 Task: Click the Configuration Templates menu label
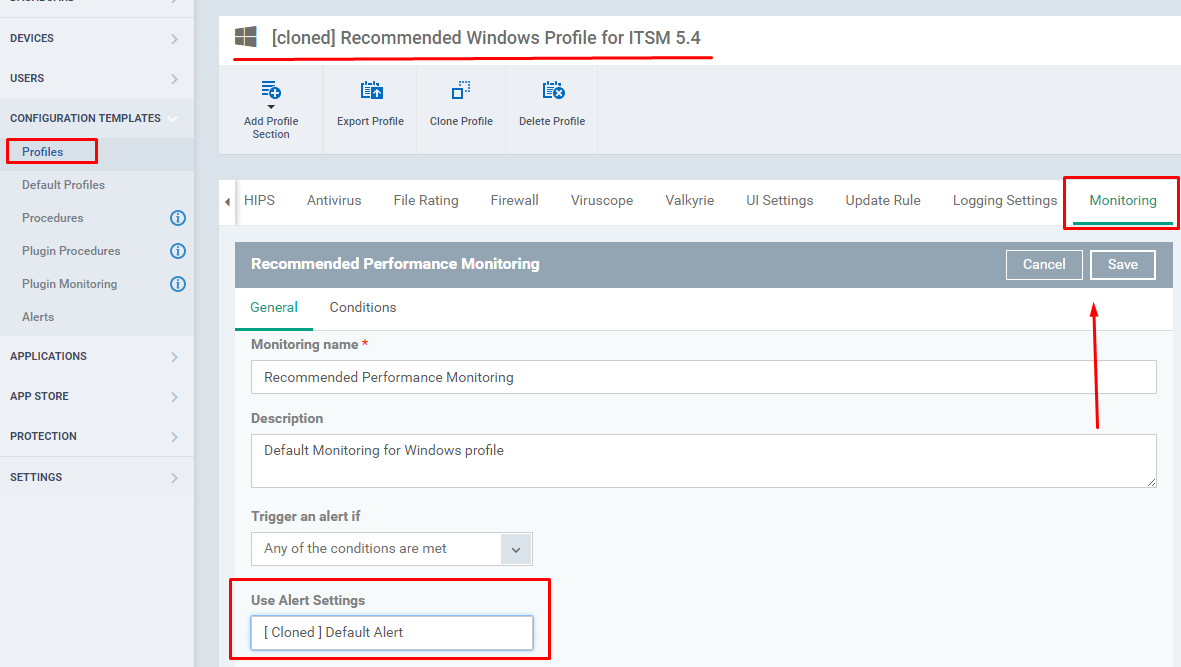click(x=85, y=119)
